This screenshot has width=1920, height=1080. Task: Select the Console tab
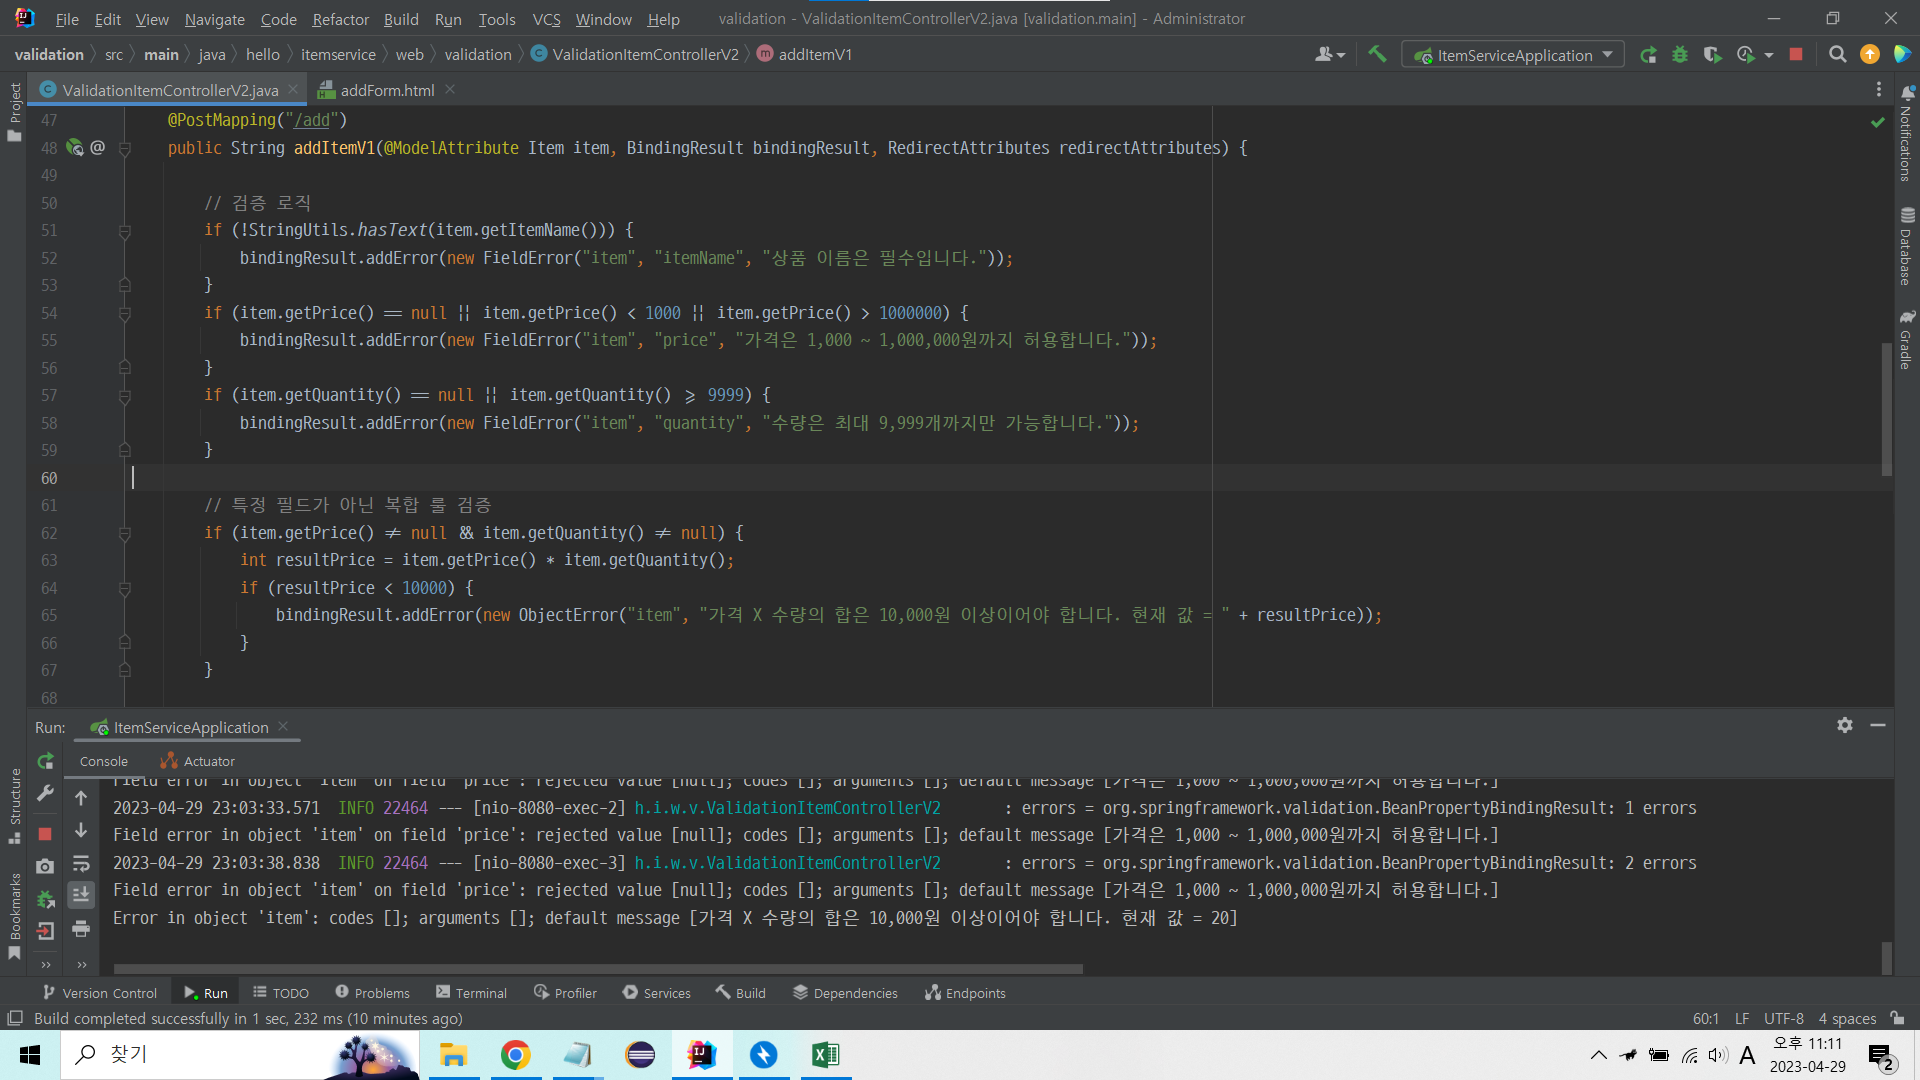[x=104, y=761]
